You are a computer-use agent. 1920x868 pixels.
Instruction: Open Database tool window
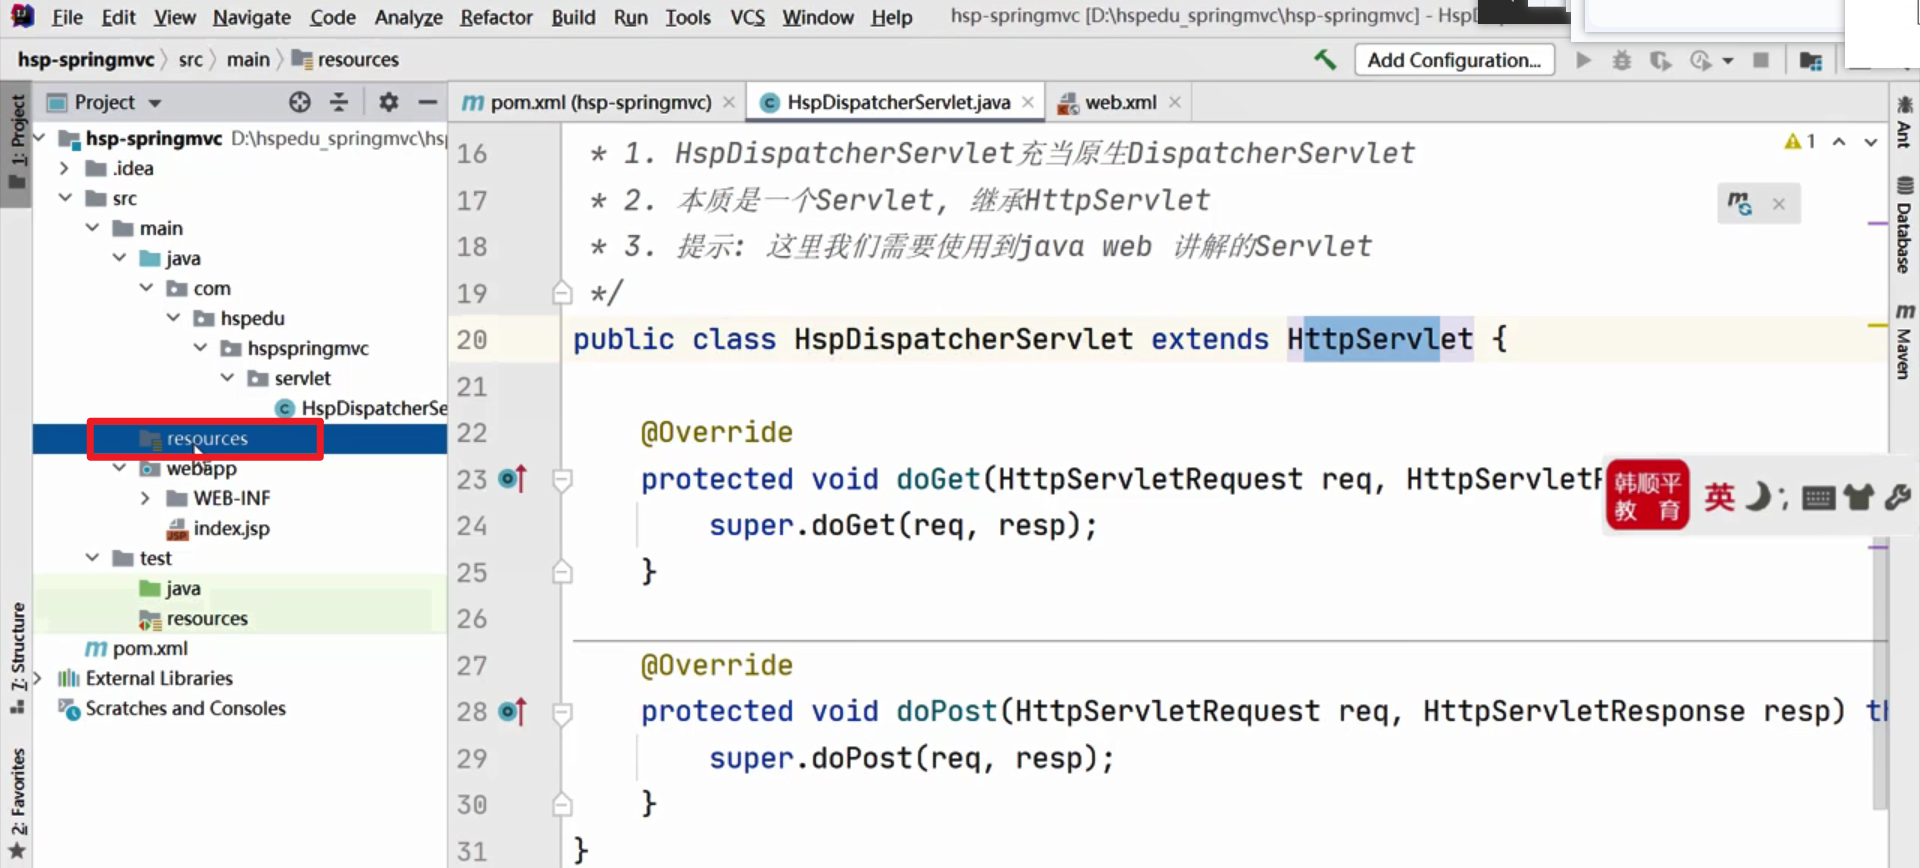point(1904,225)
